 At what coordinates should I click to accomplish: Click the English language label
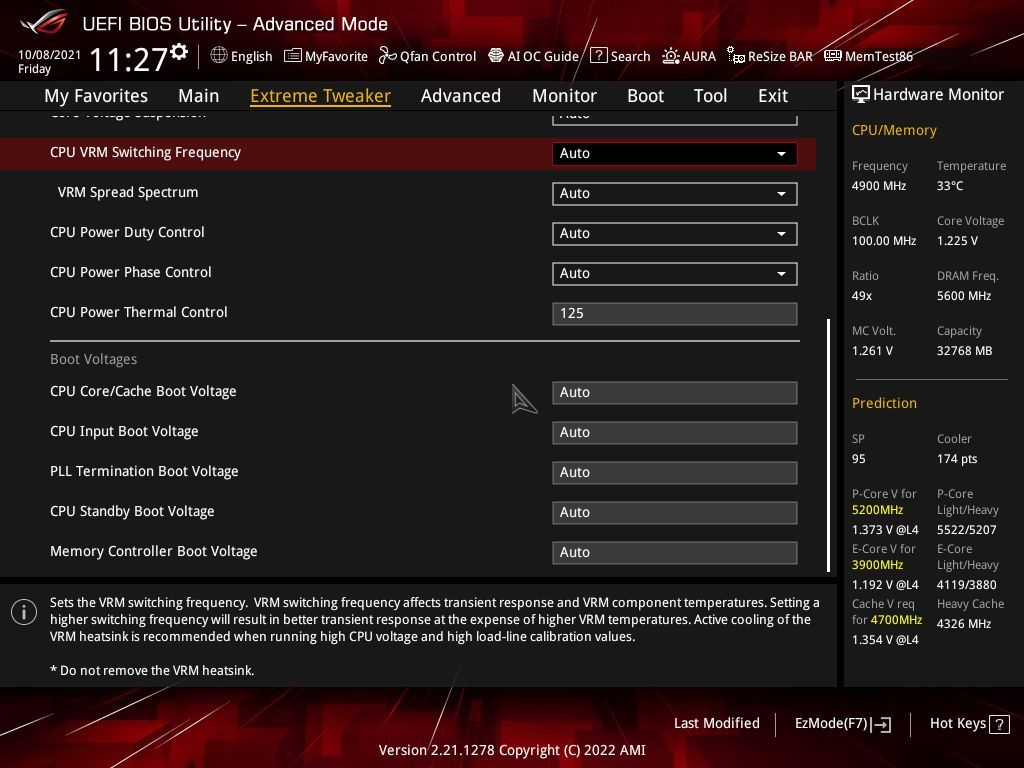[251, 56]
